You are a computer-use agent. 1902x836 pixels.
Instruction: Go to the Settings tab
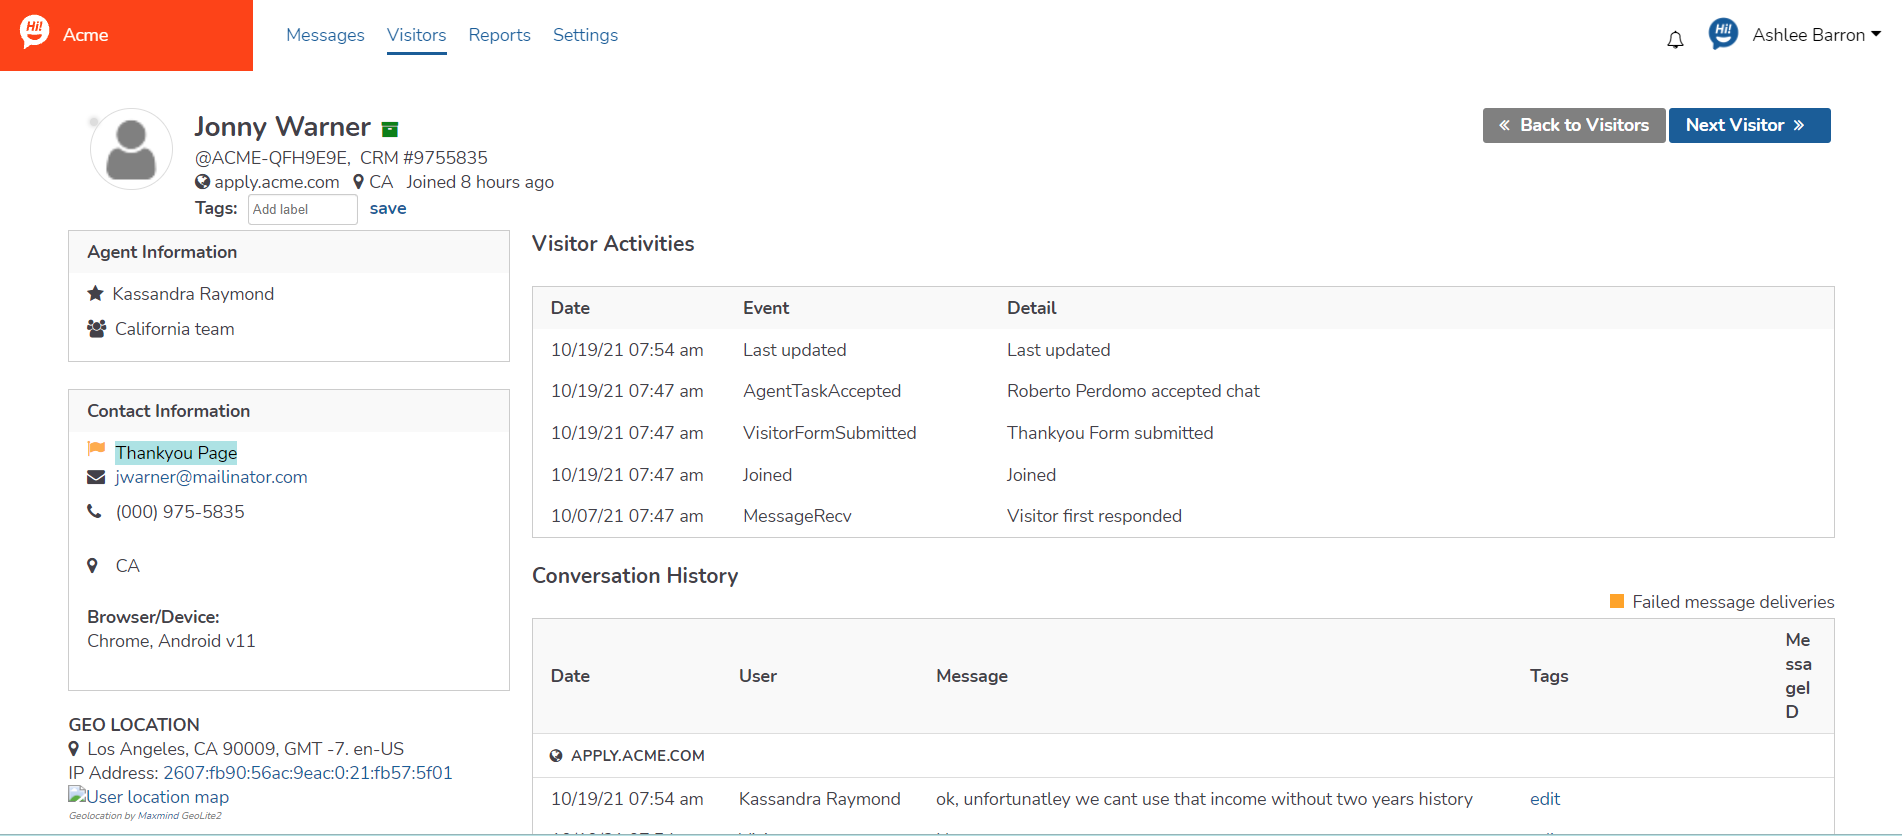point(585,35)
